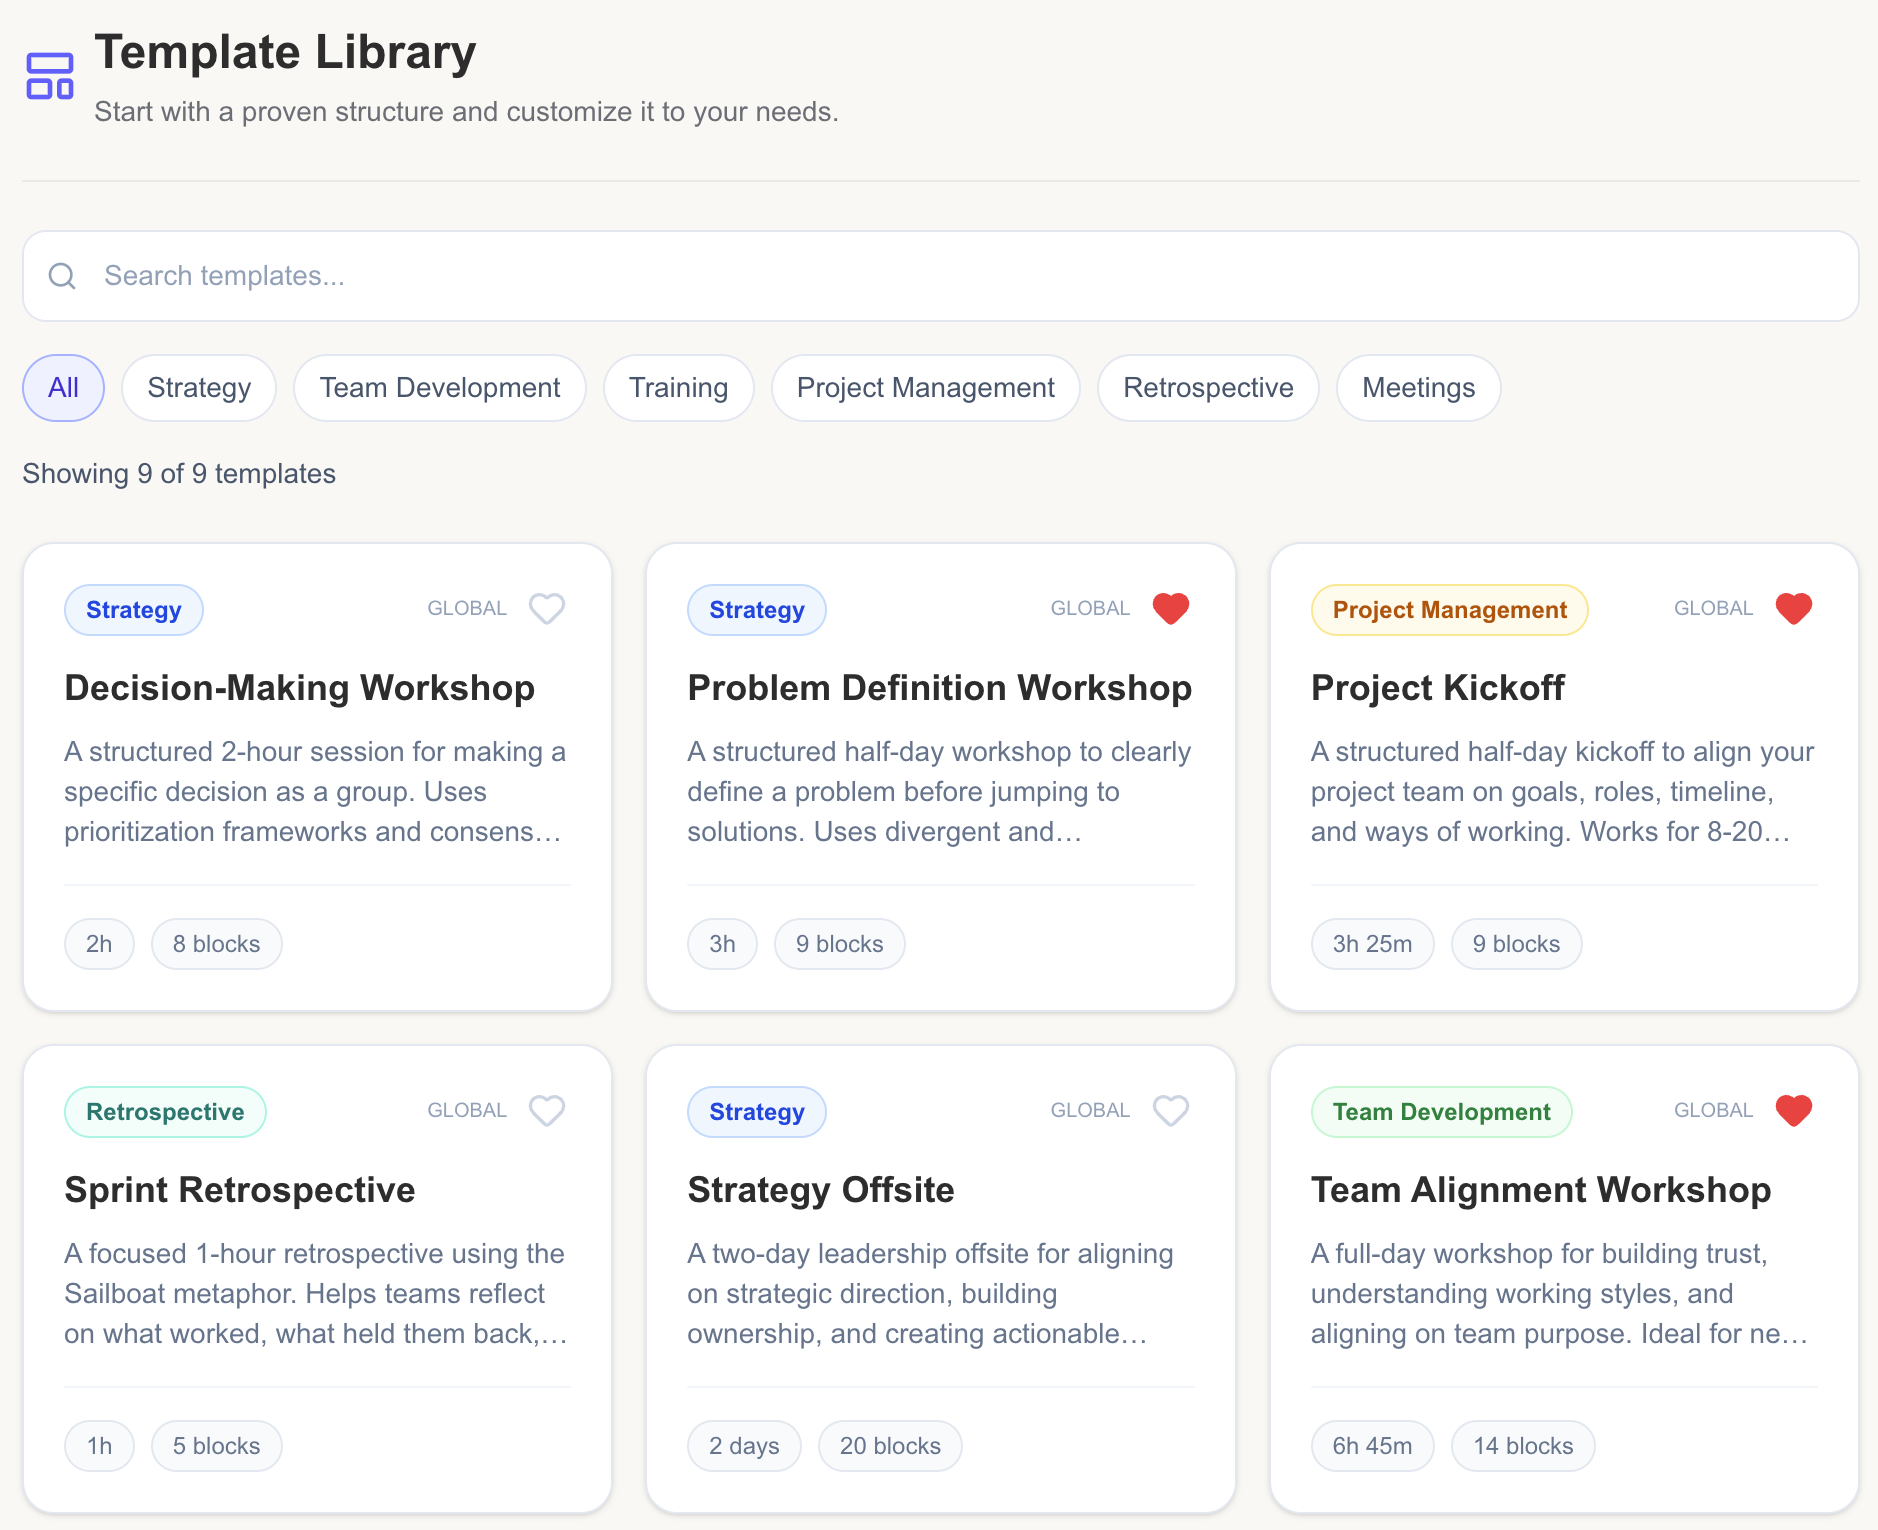The height and width of the screenshot is (1530, 1878).
Task: Filter templates by Training
Action: coord(678,388)
